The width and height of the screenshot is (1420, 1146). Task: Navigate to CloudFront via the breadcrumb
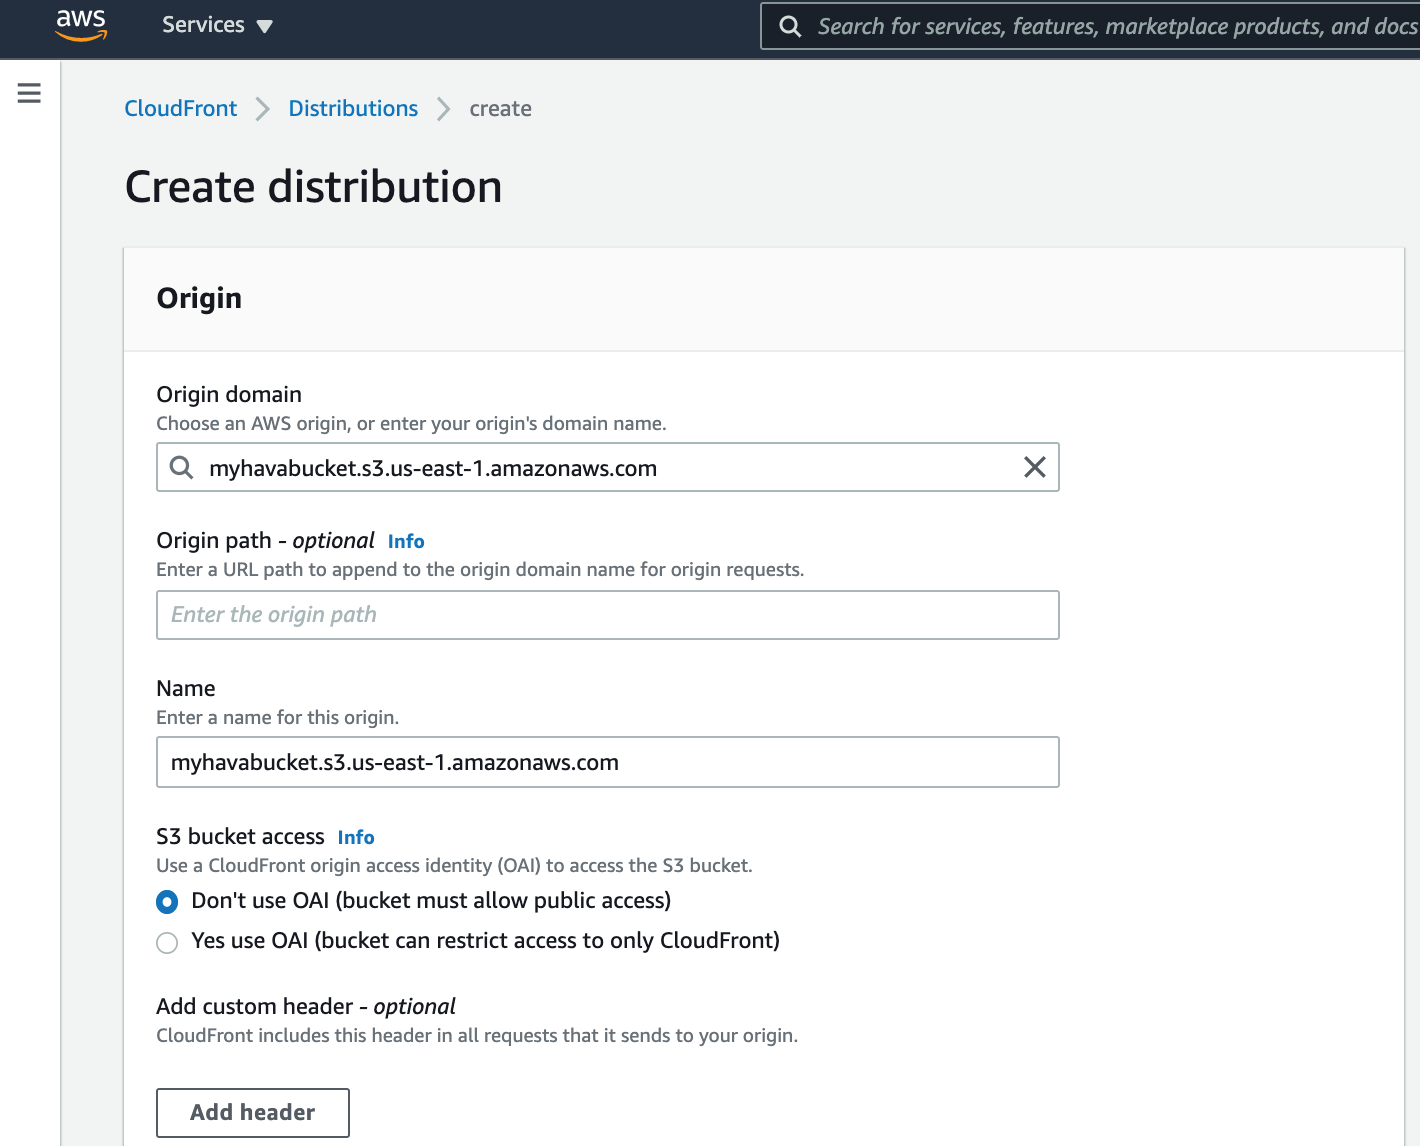coord(180,108)
